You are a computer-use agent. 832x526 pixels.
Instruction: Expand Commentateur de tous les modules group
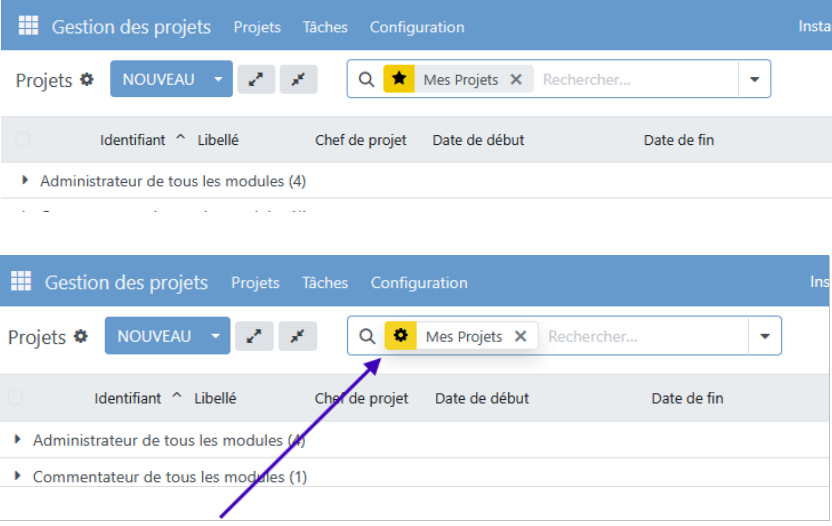click(18, 476)
